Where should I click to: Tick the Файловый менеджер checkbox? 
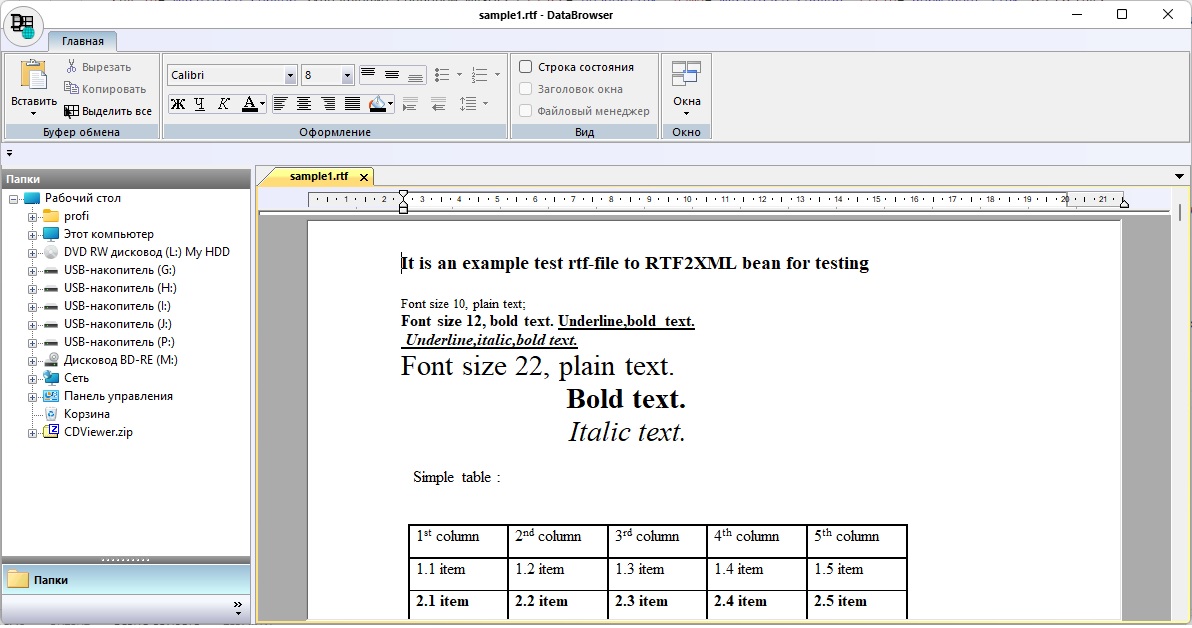pyautogui.click(x=526, y=111)
